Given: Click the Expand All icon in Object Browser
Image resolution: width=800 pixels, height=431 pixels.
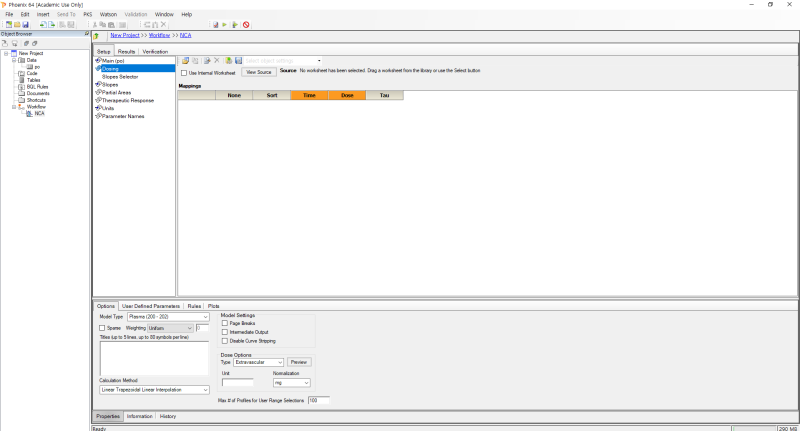Looking at the screenshot, I should 26,43.
